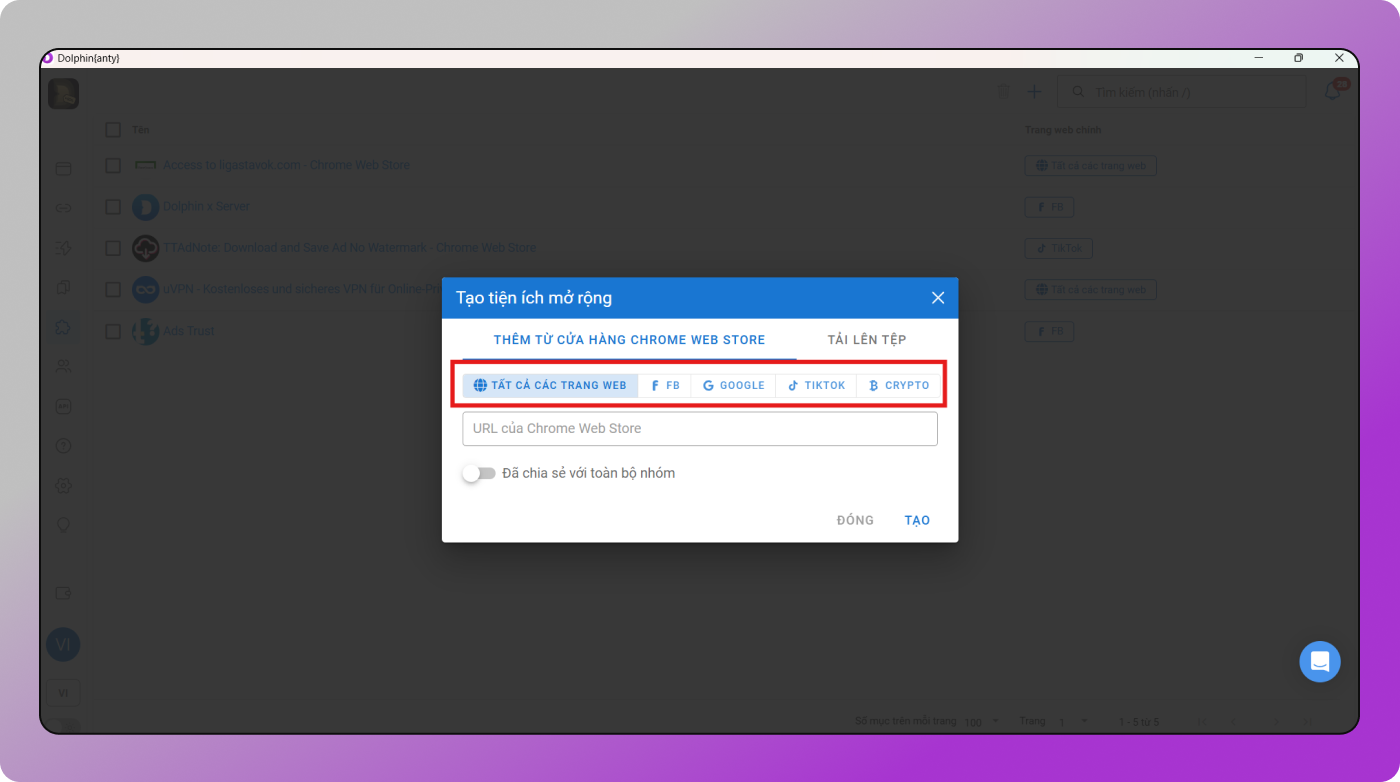Screen dimensions: 1400x782
Task: Toggle the share with whole team switch
Action: tap(479, 473)
